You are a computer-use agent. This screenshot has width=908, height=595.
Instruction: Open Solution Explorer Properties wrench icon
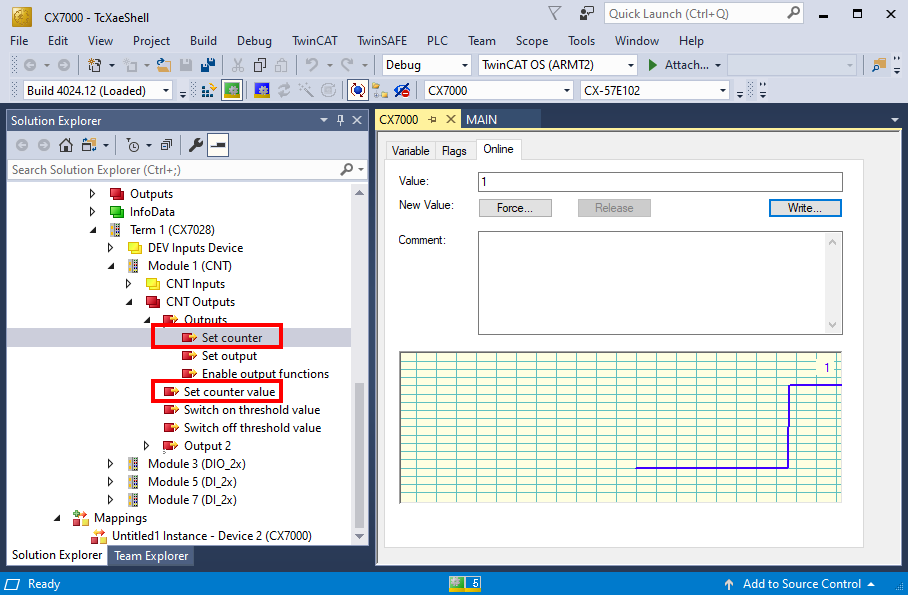point(196,145)
